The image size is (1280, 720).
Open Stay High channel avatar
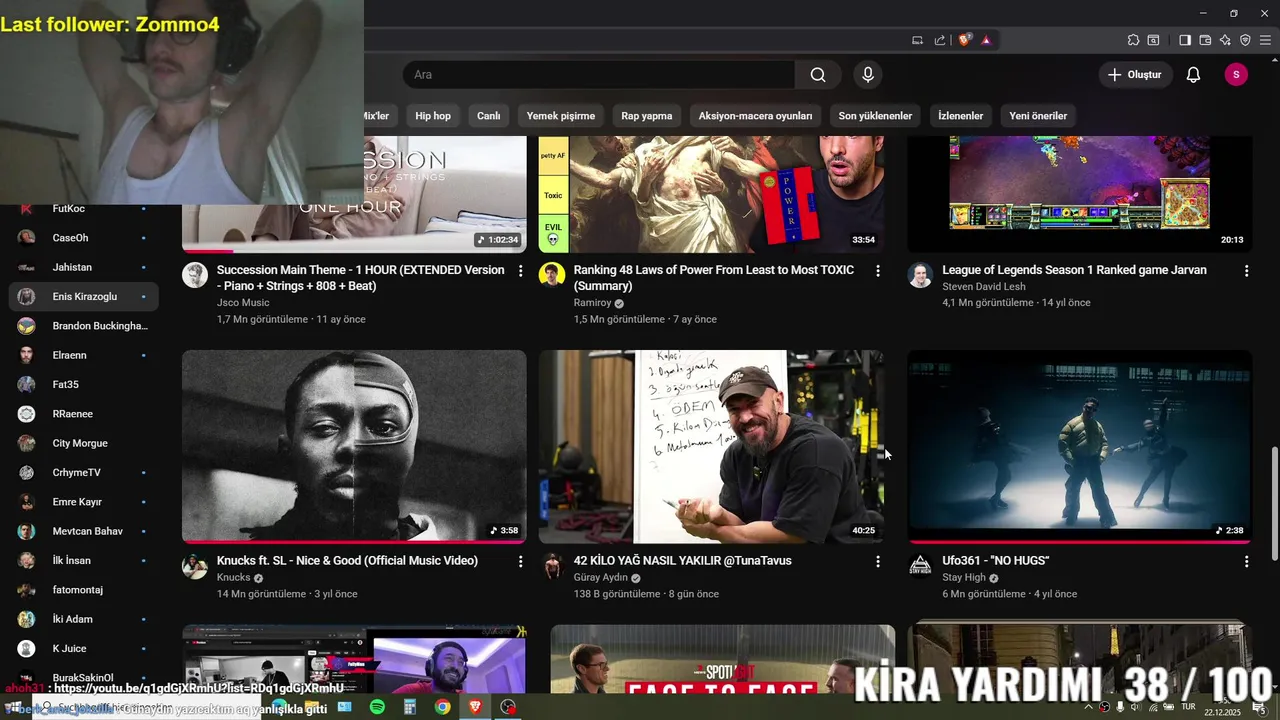920,567
